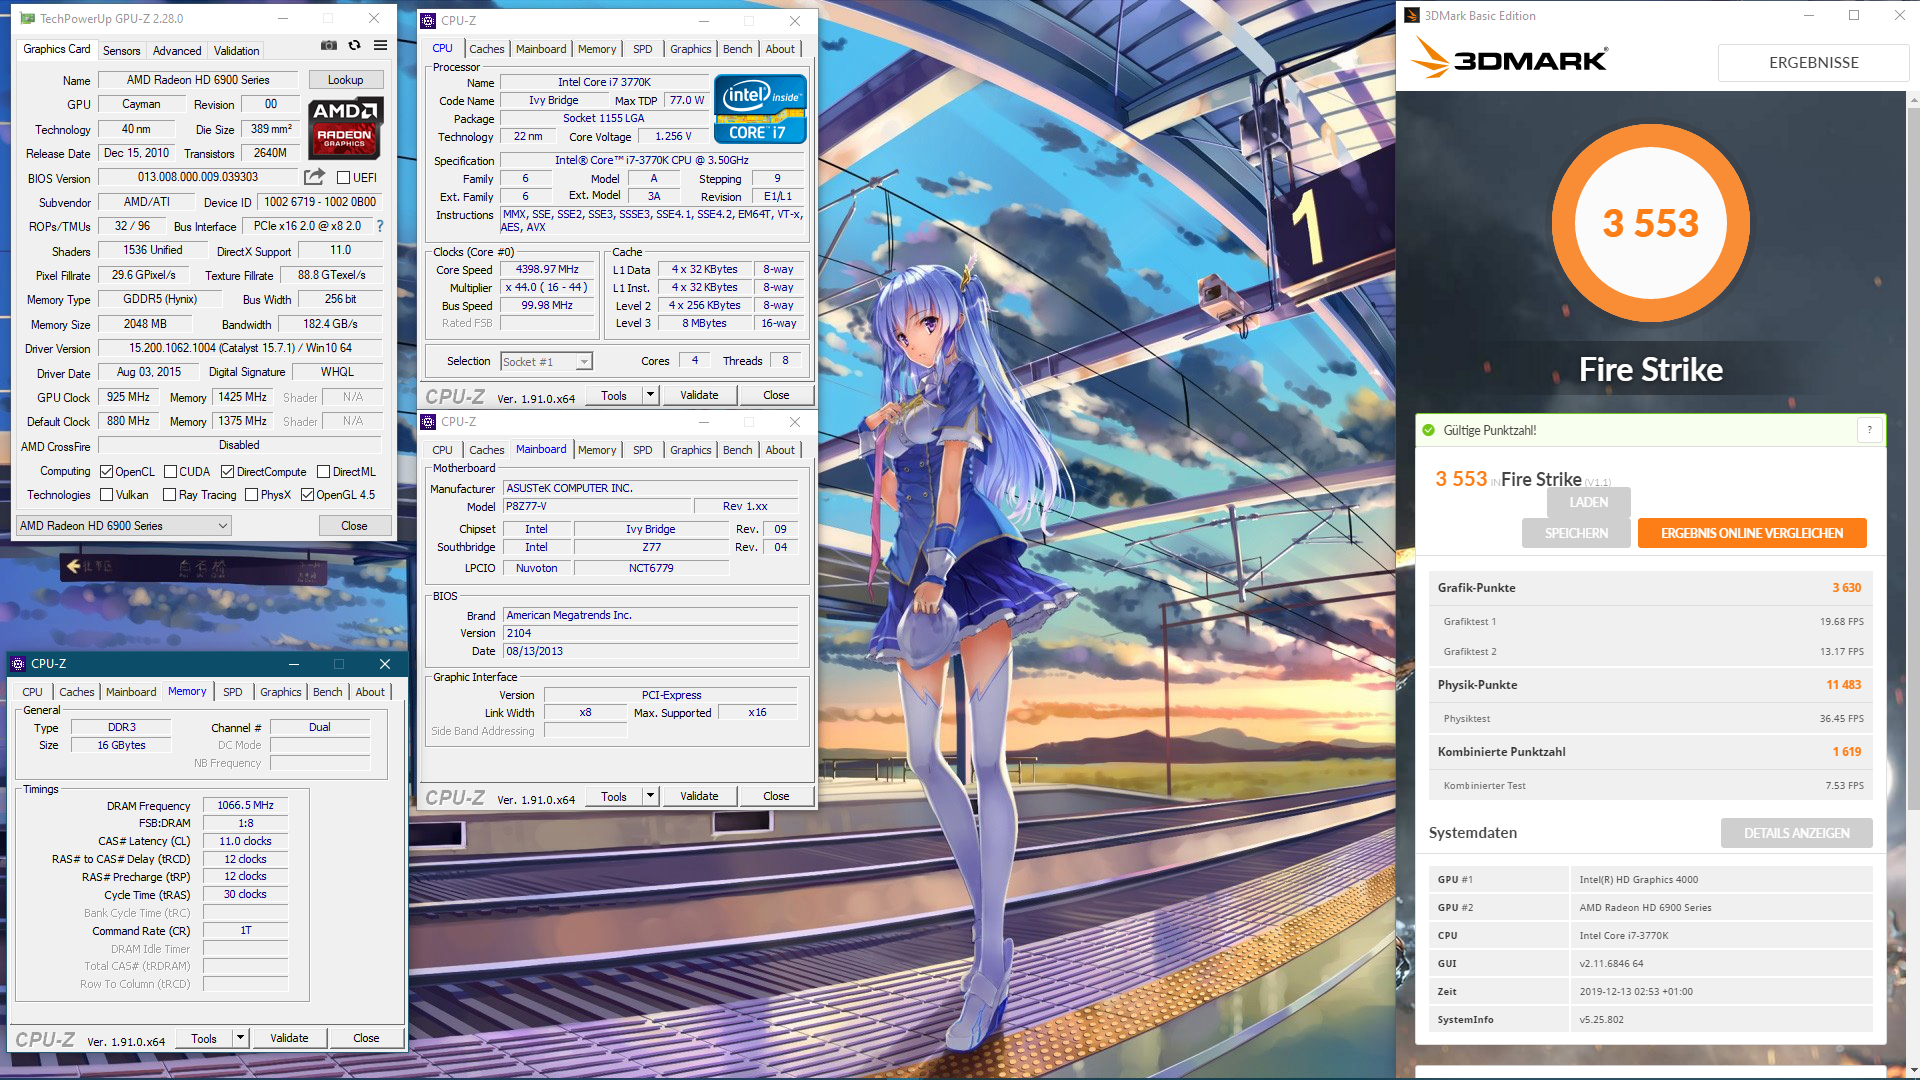
Task: Toggle the DirectML checkbox
Action: pyautogui.click(x=323, y=472)
